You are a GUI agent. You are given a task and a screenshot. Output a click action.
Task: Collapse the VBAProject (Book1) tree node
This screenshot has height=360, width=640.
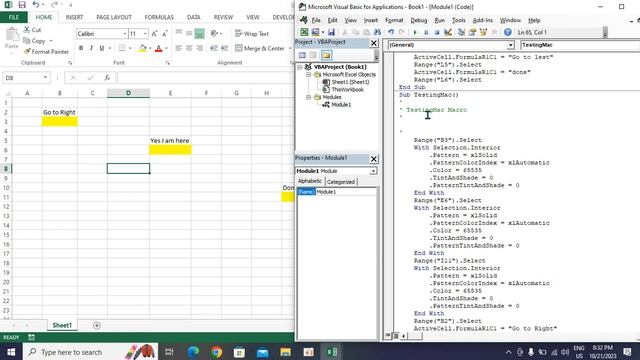tap(300, 67)
